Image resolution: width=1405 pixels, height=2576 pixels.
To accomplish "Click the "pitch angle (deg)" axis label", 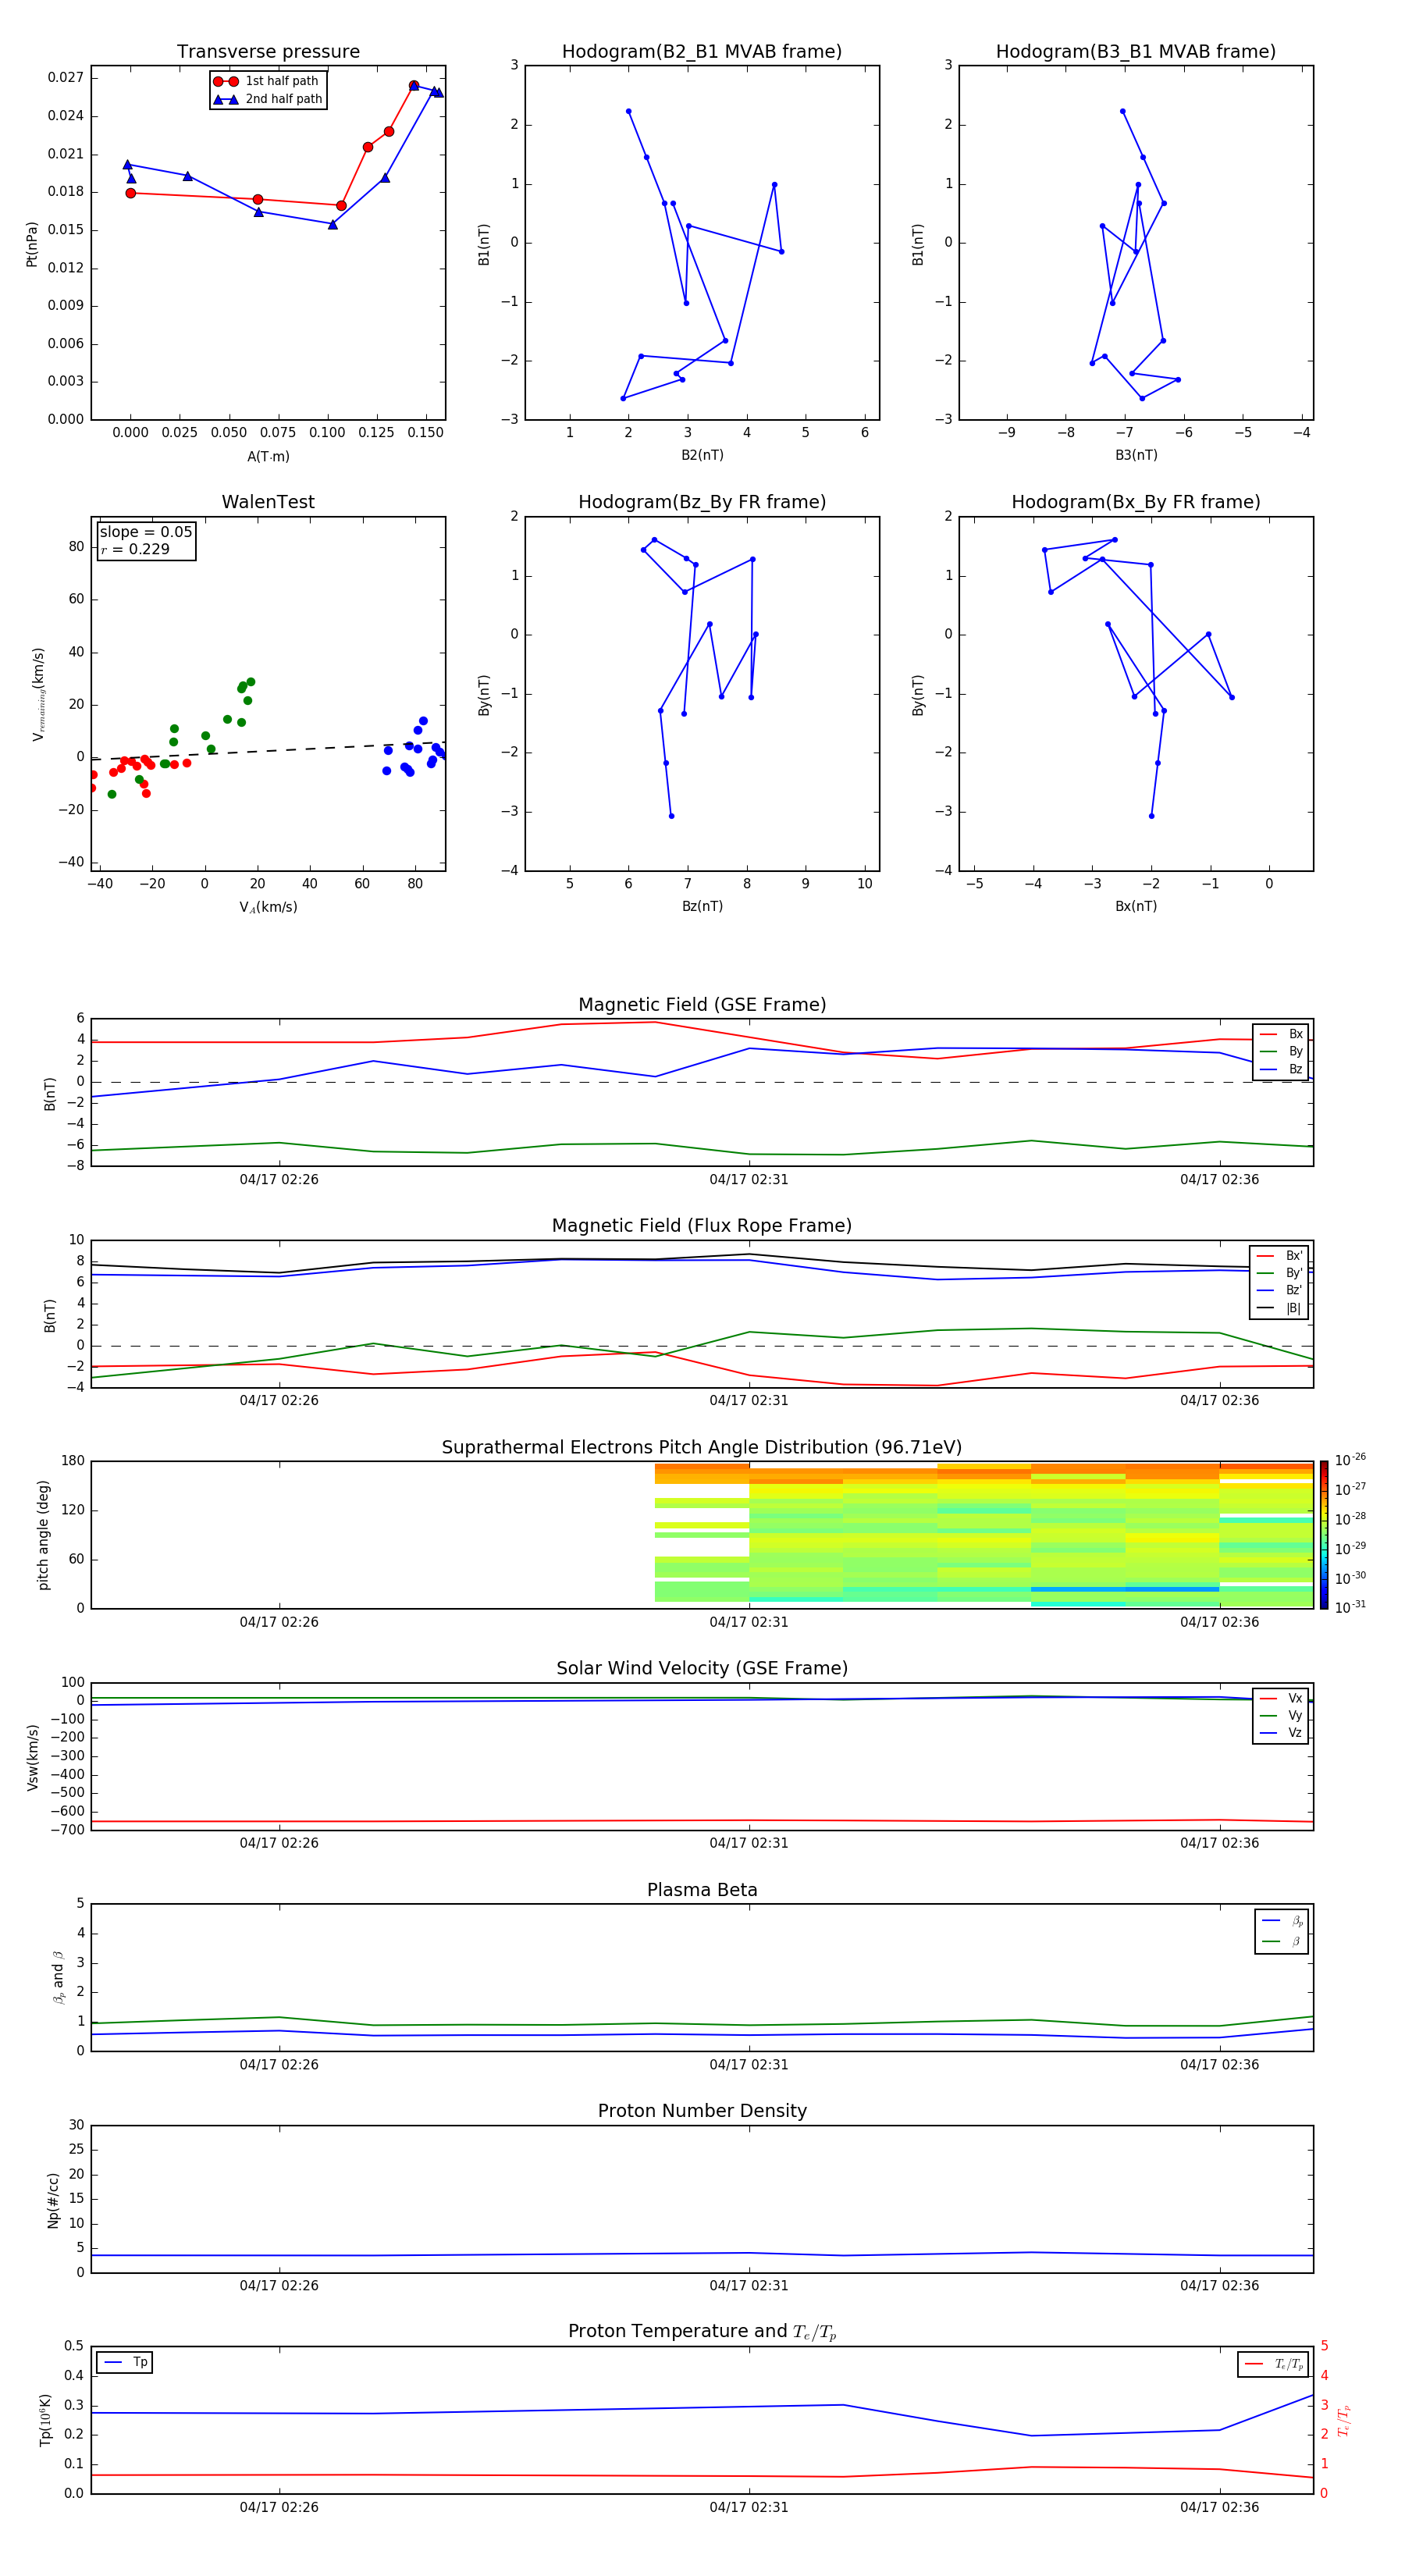I will [x=43, y=1535].
